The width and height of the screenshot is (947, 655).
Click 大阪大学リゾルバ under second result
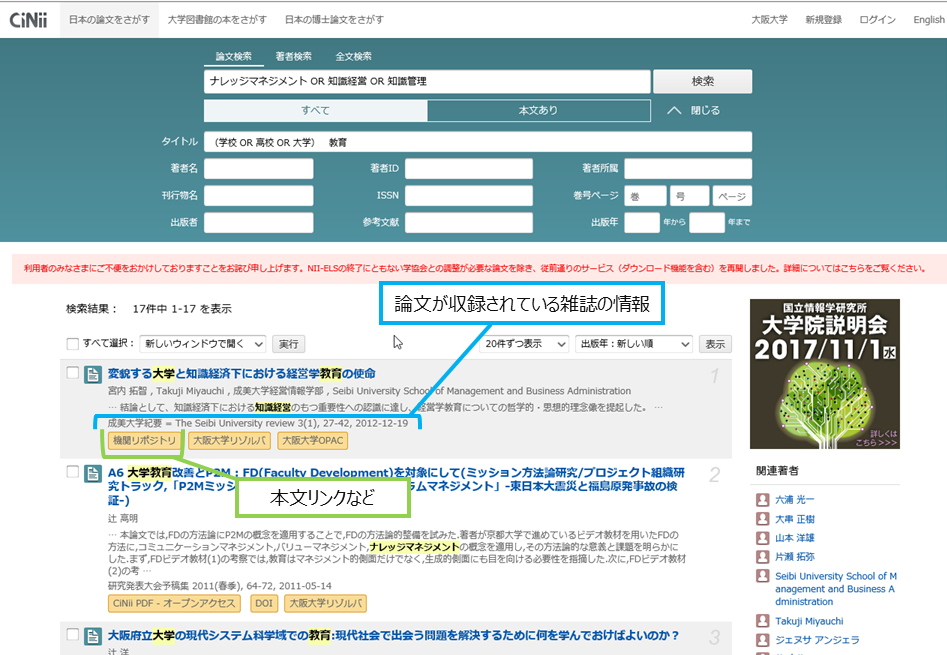point(326,603)
